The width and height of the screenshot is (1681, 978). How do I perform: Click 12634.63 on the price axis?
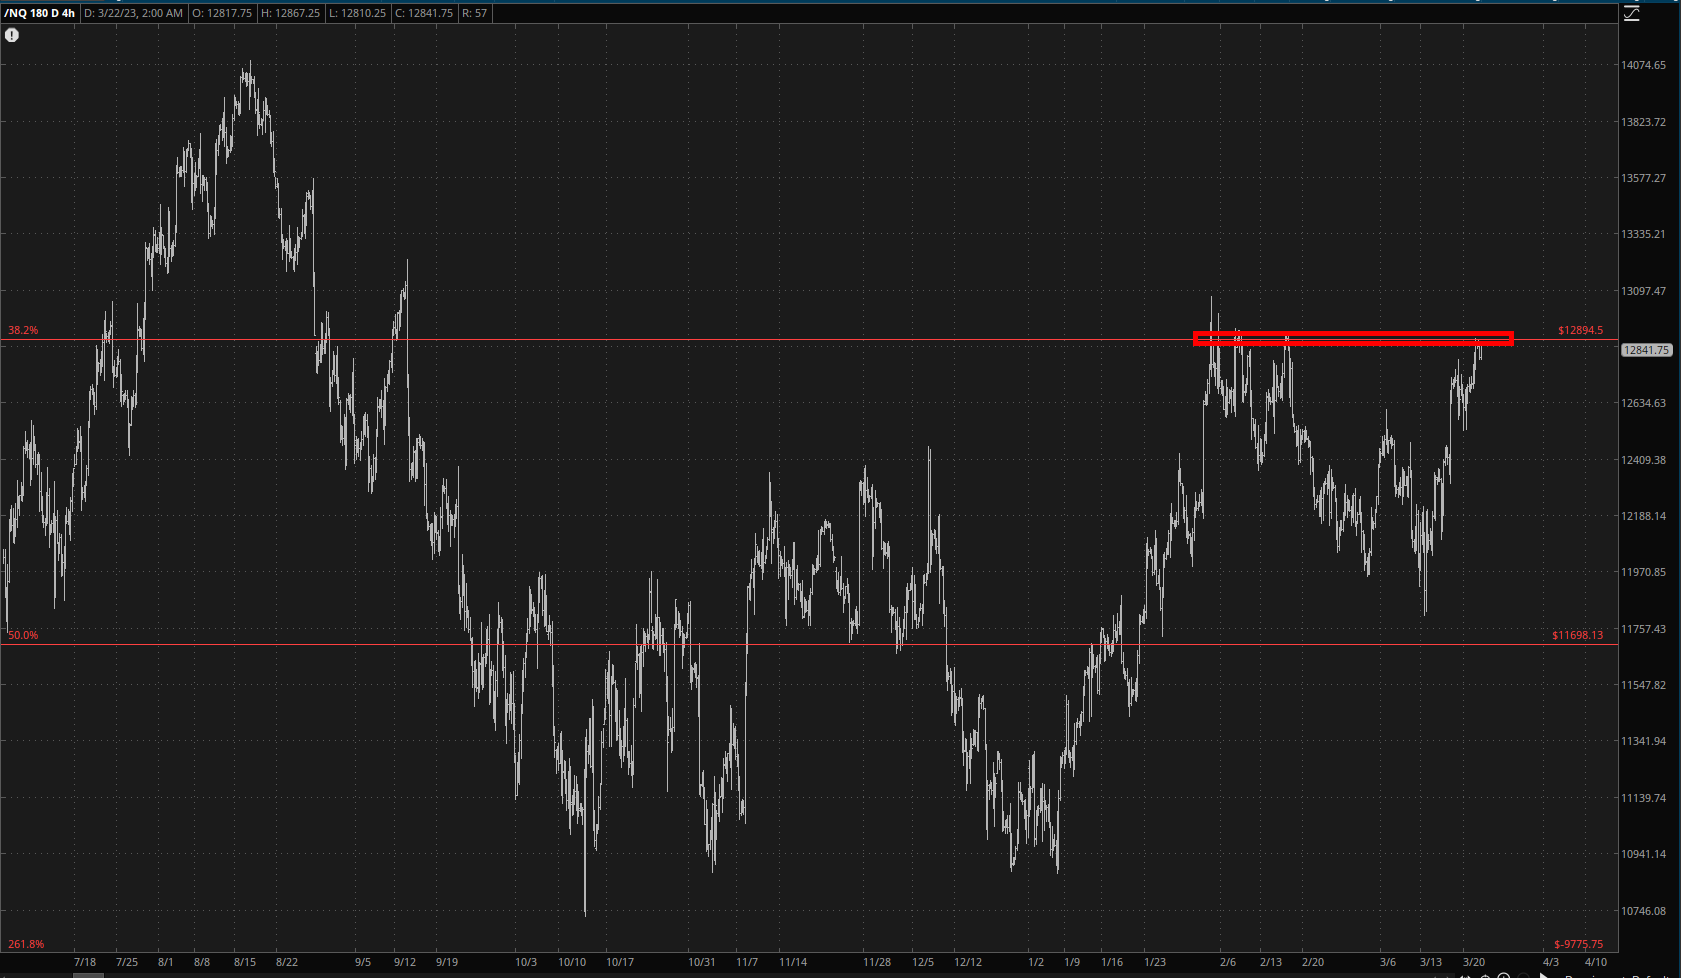pyautogui.click(x=1643, y=403)
